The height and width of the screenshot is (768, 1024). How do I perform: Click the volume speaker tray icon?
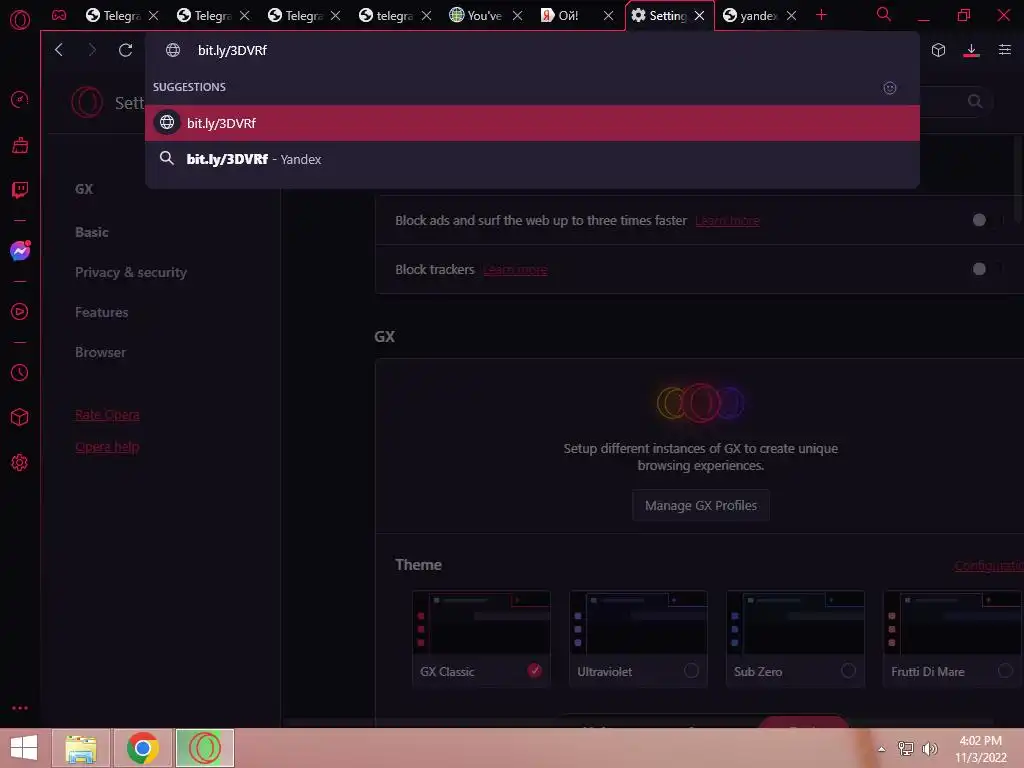coord(929,748)
